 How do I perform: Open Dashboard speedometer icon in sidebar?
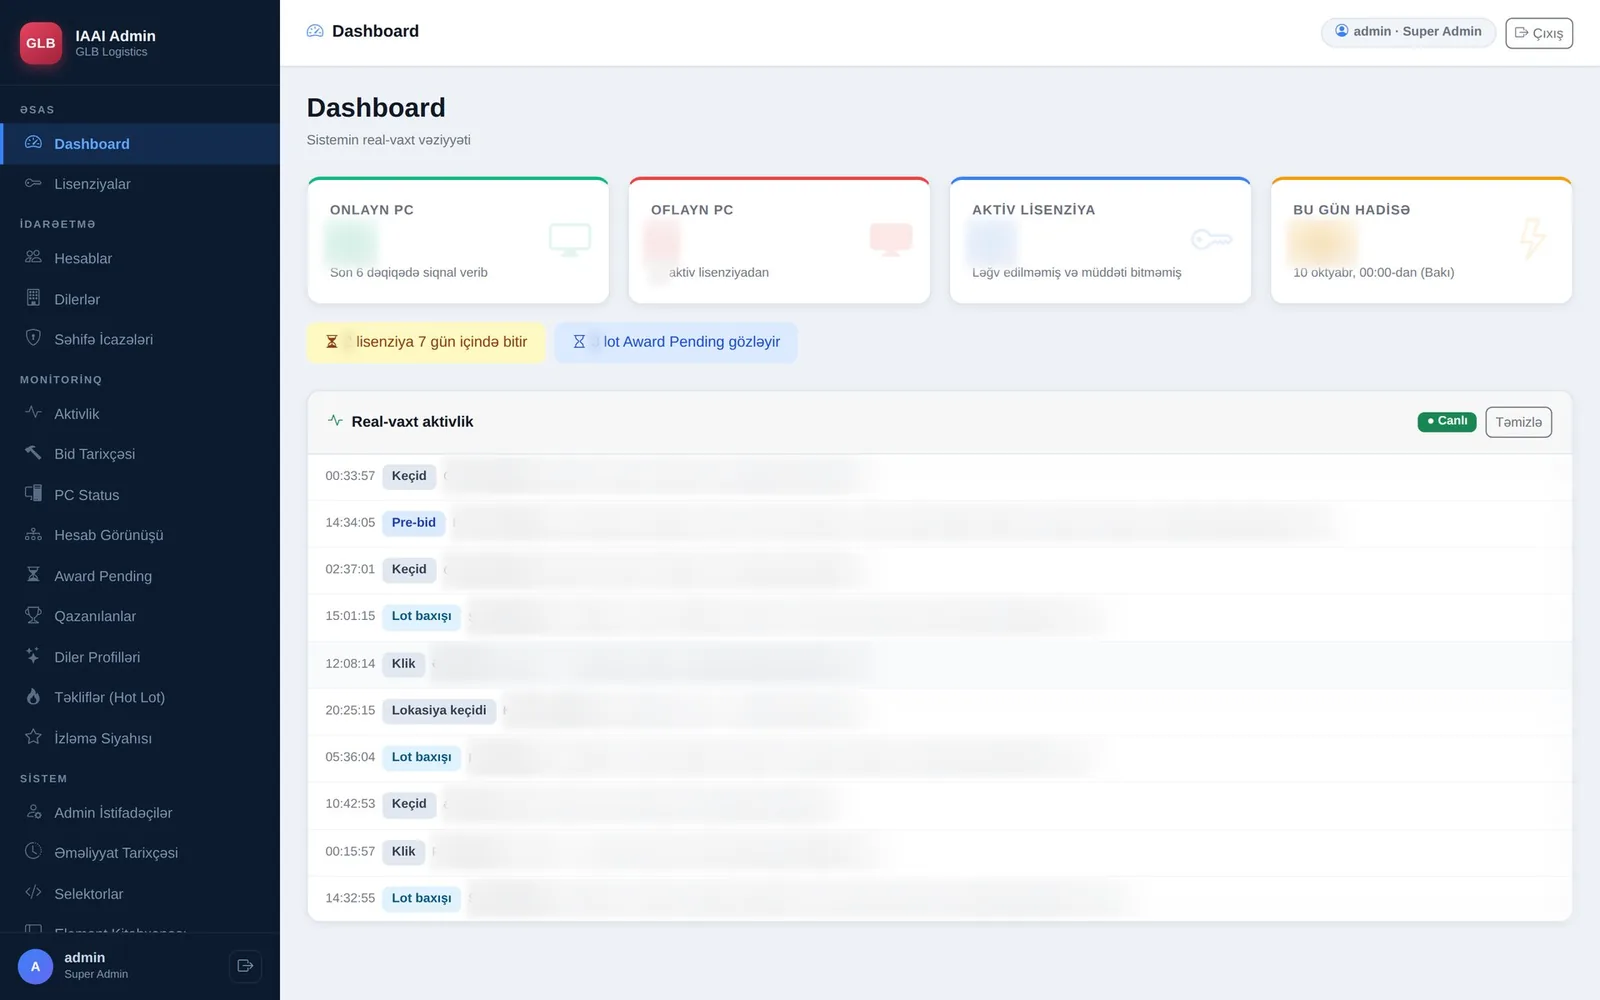(33, 143)
